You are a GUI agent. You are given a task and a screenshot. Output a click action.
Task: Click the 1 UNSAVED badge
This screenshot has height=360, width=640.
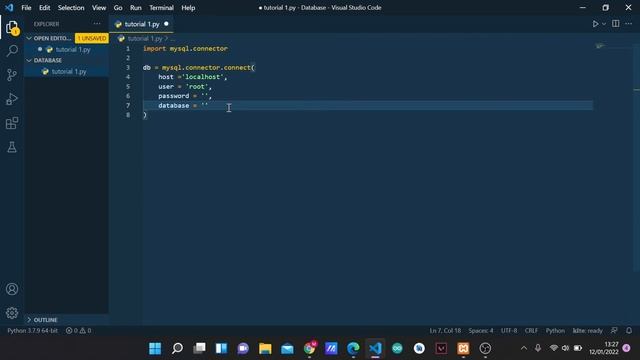[92, 38]
